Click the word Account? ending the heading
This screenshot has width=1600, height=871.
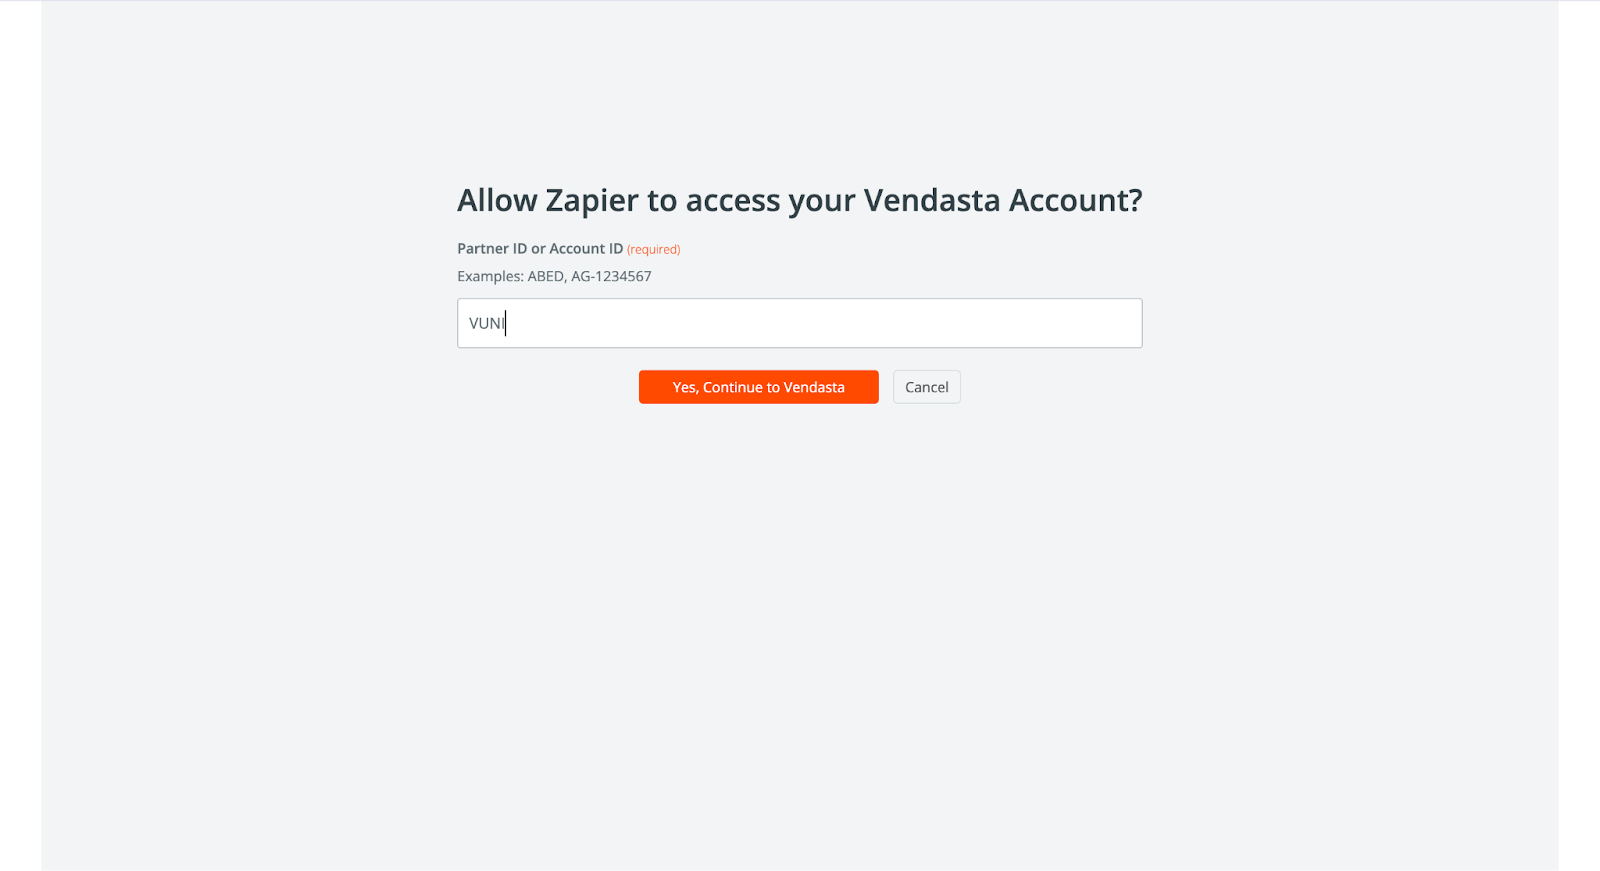[1075, 200]
